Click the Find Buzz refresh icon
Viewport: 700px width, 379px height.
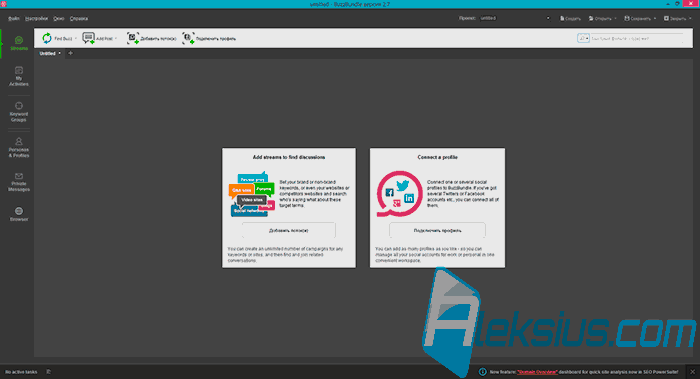click(x=47, y=38)
